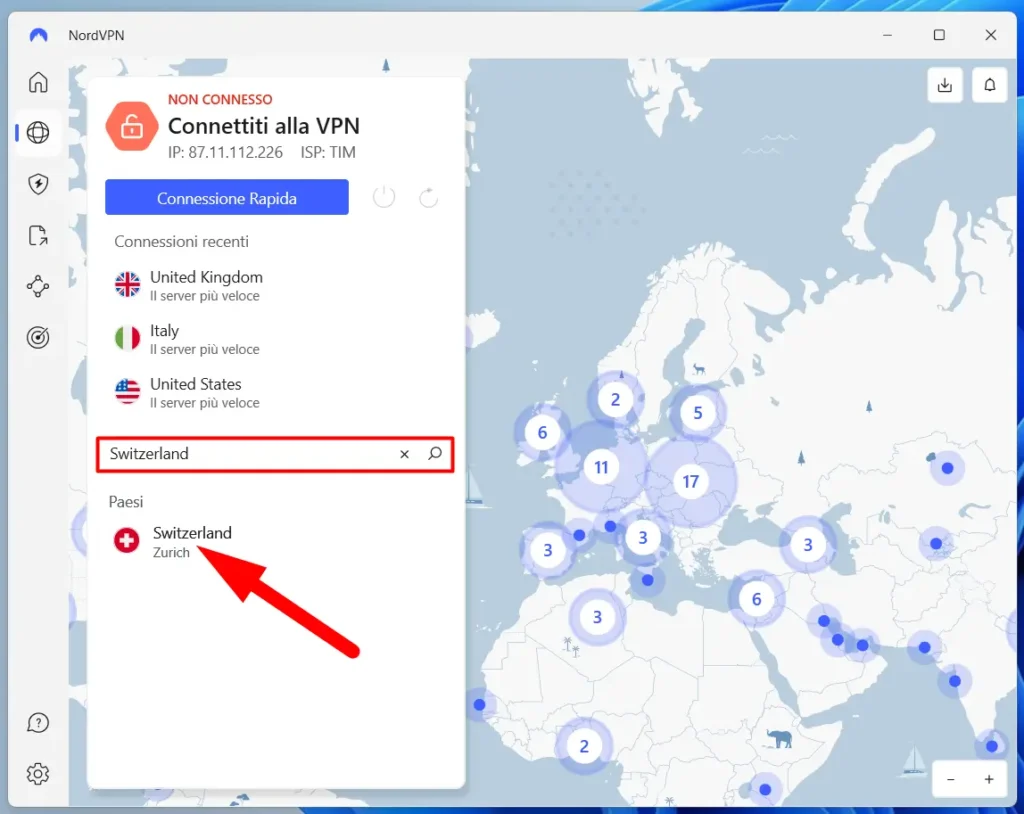The width and height of the screenshot is (1024, 814).
Task: Click the download icon at top right
Action: [944, 85]
